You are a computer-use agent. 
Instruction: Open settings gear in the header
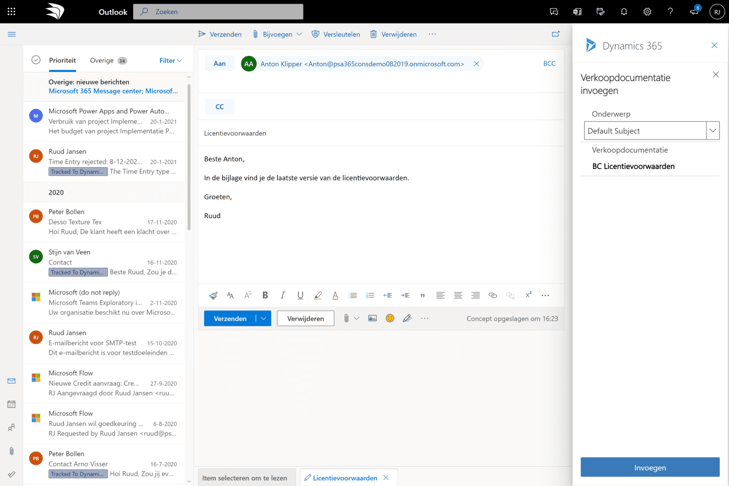pyautogui.click(x=647, y=12)
